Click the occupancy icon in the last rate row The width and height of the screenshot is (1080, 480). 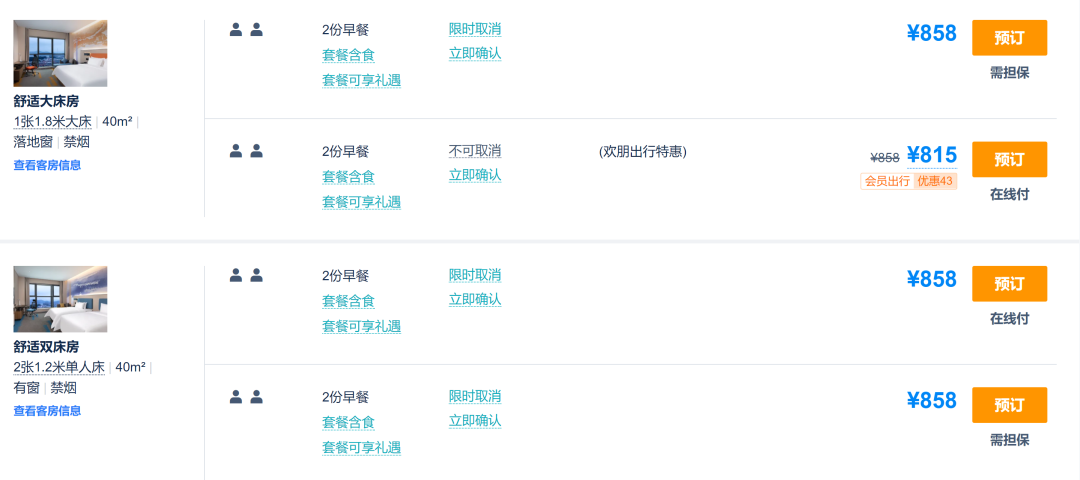point(246,397)
